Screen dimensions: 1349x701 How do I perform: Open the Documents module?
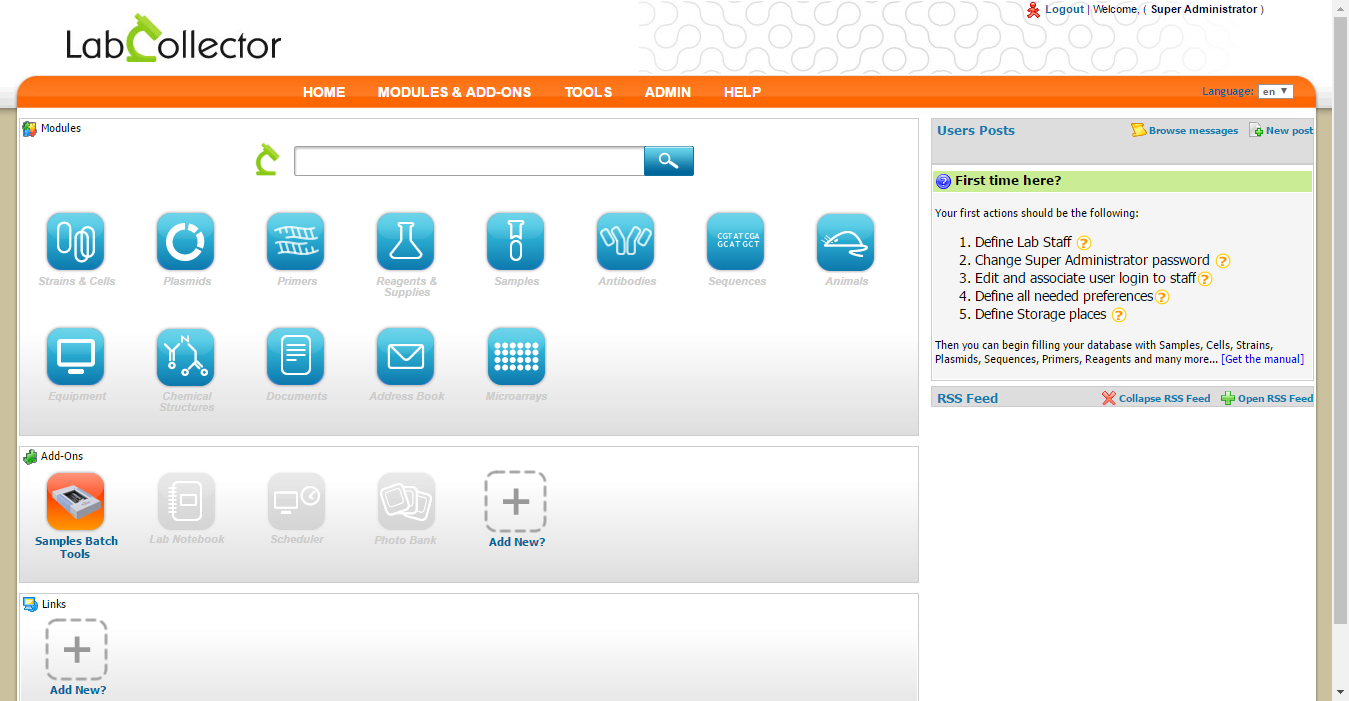tap(295, 357)
